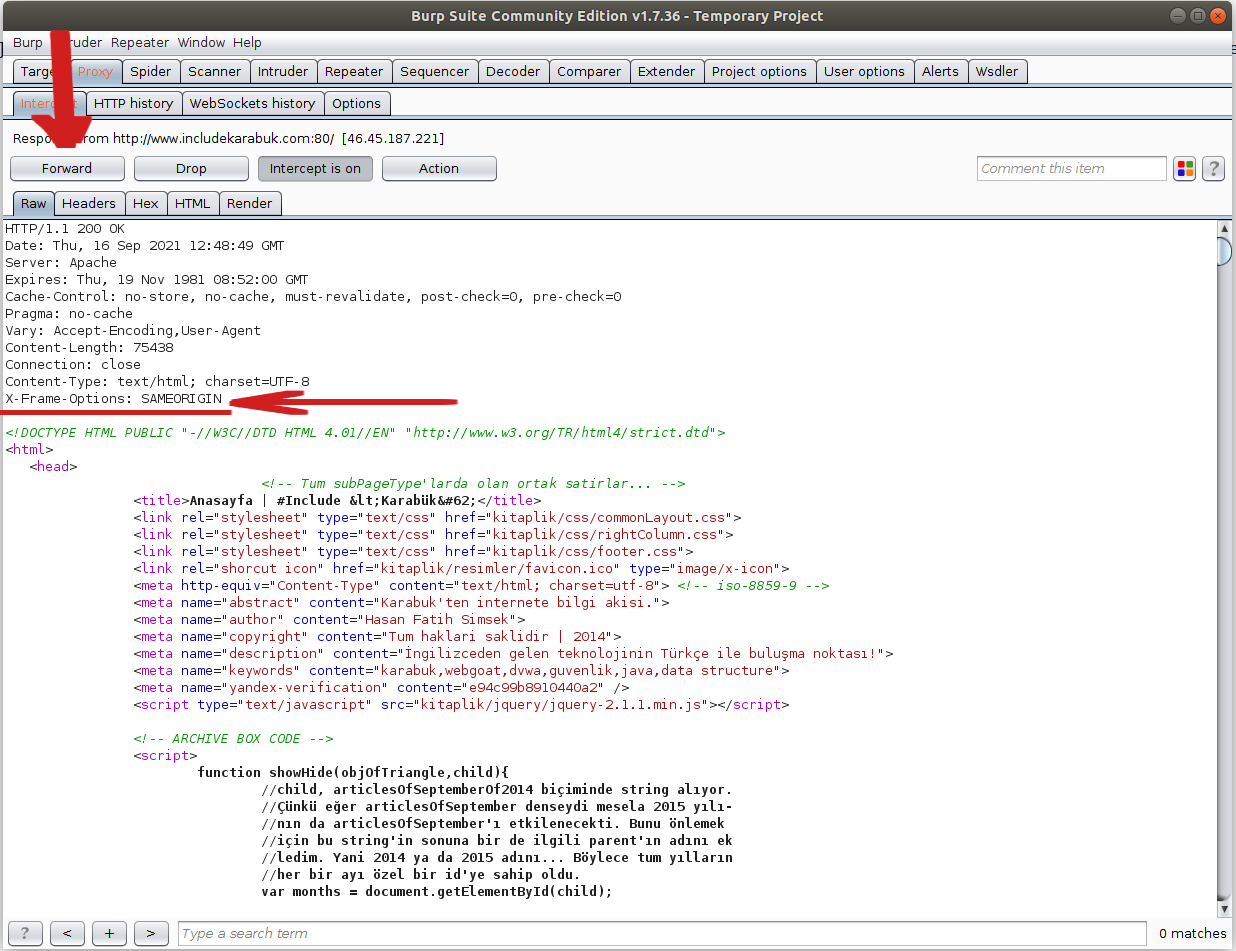Viewport: 1236px width, 951px height.
Task: Go to next search match arrow button
Action: point(151,933)
